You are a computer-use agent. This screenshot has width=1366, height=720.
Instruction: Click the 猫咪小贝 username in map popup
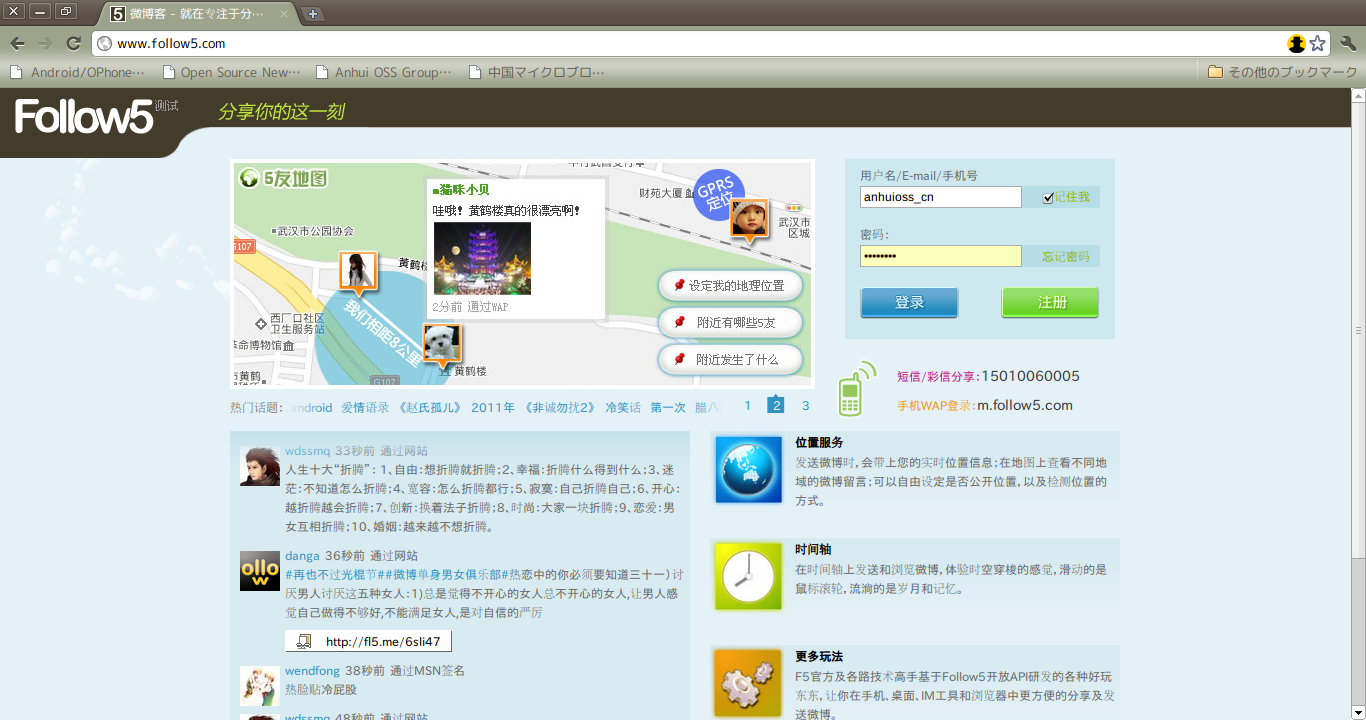coord(464,190)
